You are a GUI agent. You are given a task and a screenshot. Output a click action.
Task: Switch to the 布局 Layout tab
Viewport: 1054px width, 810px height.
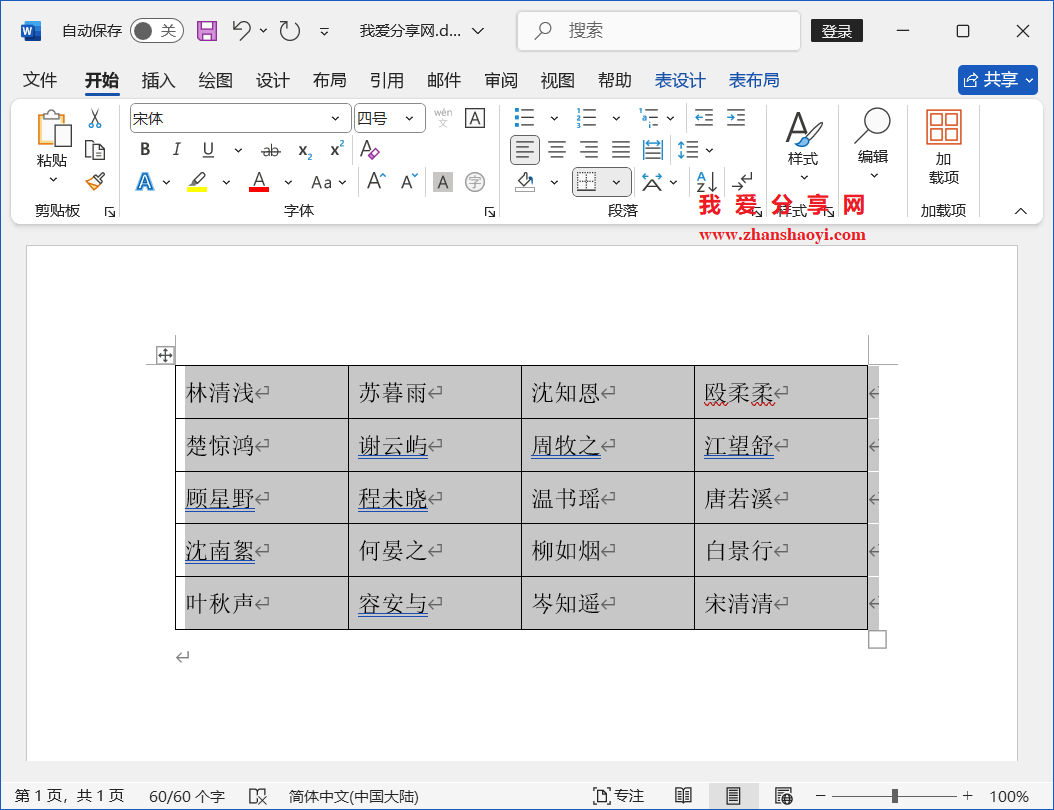tap(329, 81)
